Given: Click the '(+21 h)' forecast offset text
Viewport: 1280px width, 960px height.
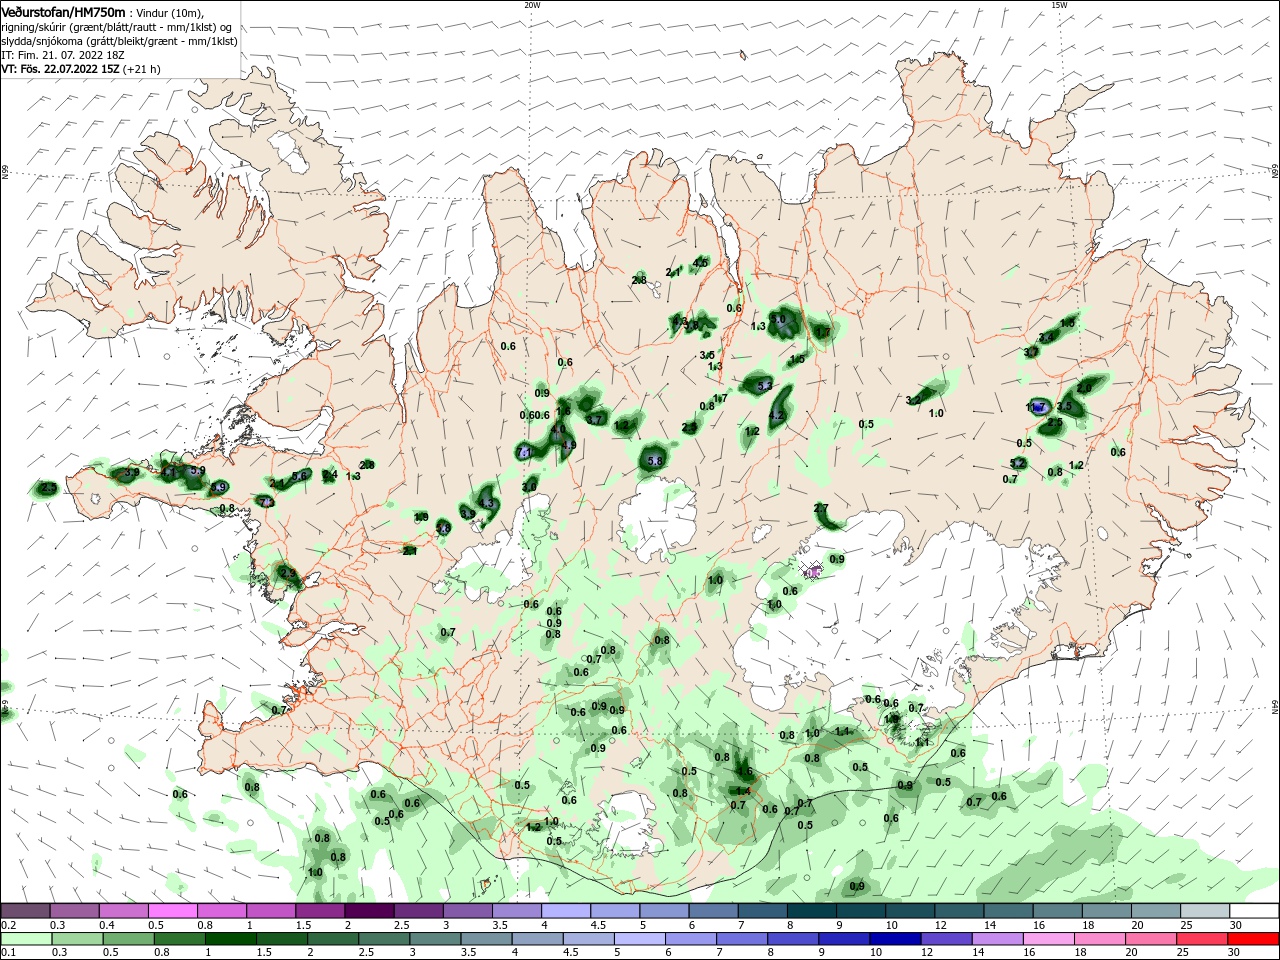Looking at the screenshot, I should coord(141,69).
